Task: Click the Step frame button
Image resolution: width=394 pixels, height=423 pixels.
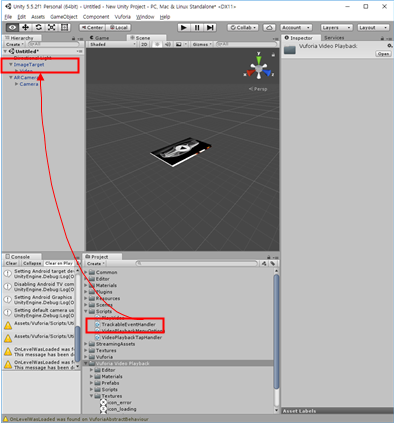Action: (x=210, y=27)
